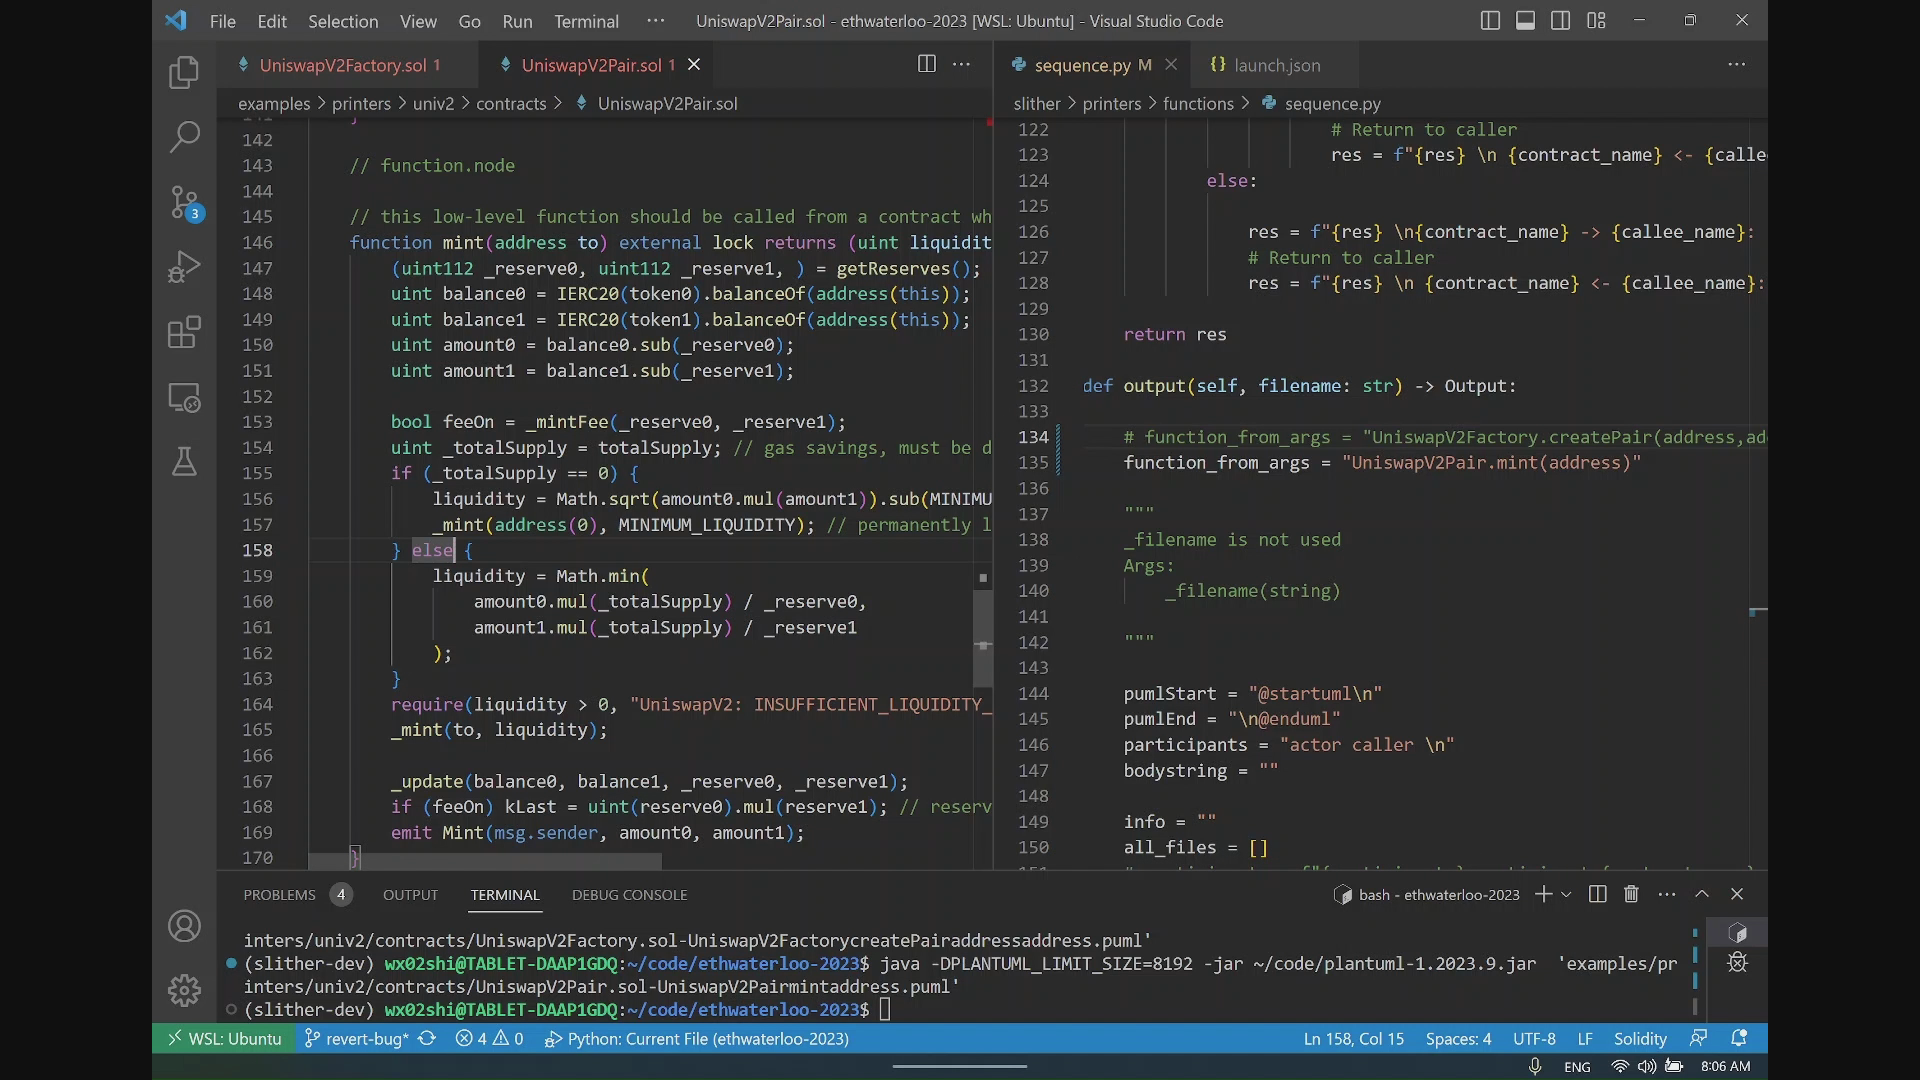Image resolution: width=1920 pixels, height=1080 pixels.
Task: Click Ln 158, Col 15 position indicator
Action: pyautogui.click(x=1353, y=1039)
